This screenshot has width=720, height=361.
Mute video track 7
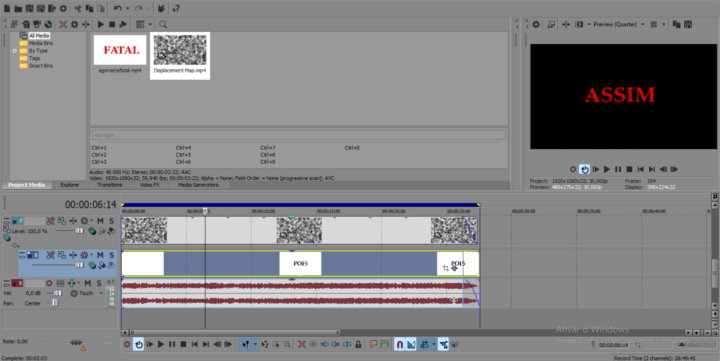pos(100,221)
